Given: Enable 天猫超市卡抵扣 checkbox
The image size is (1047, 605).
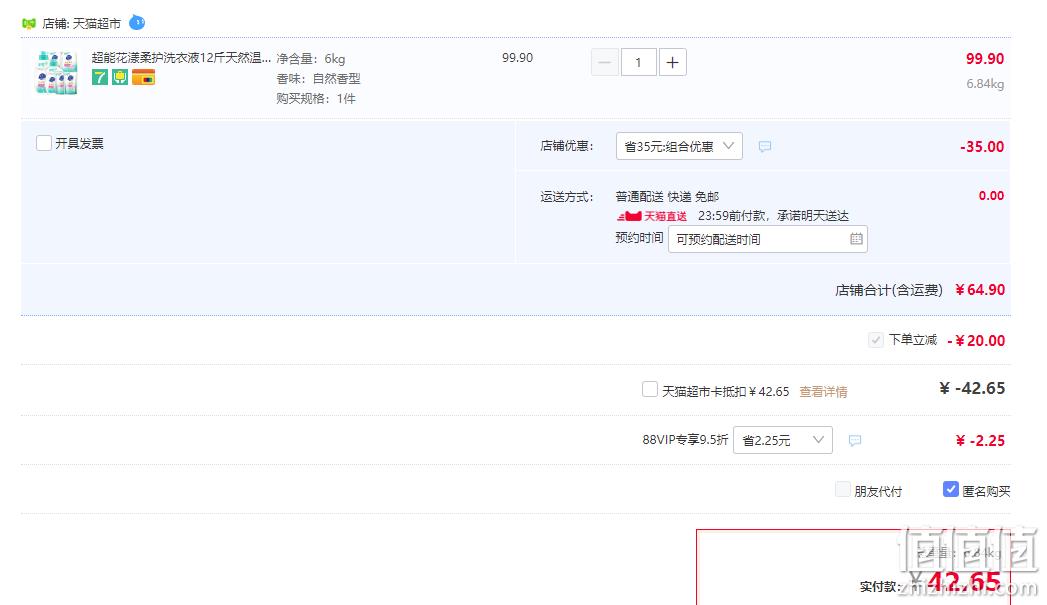Looking at the screenshot, I should coord(650,389).
